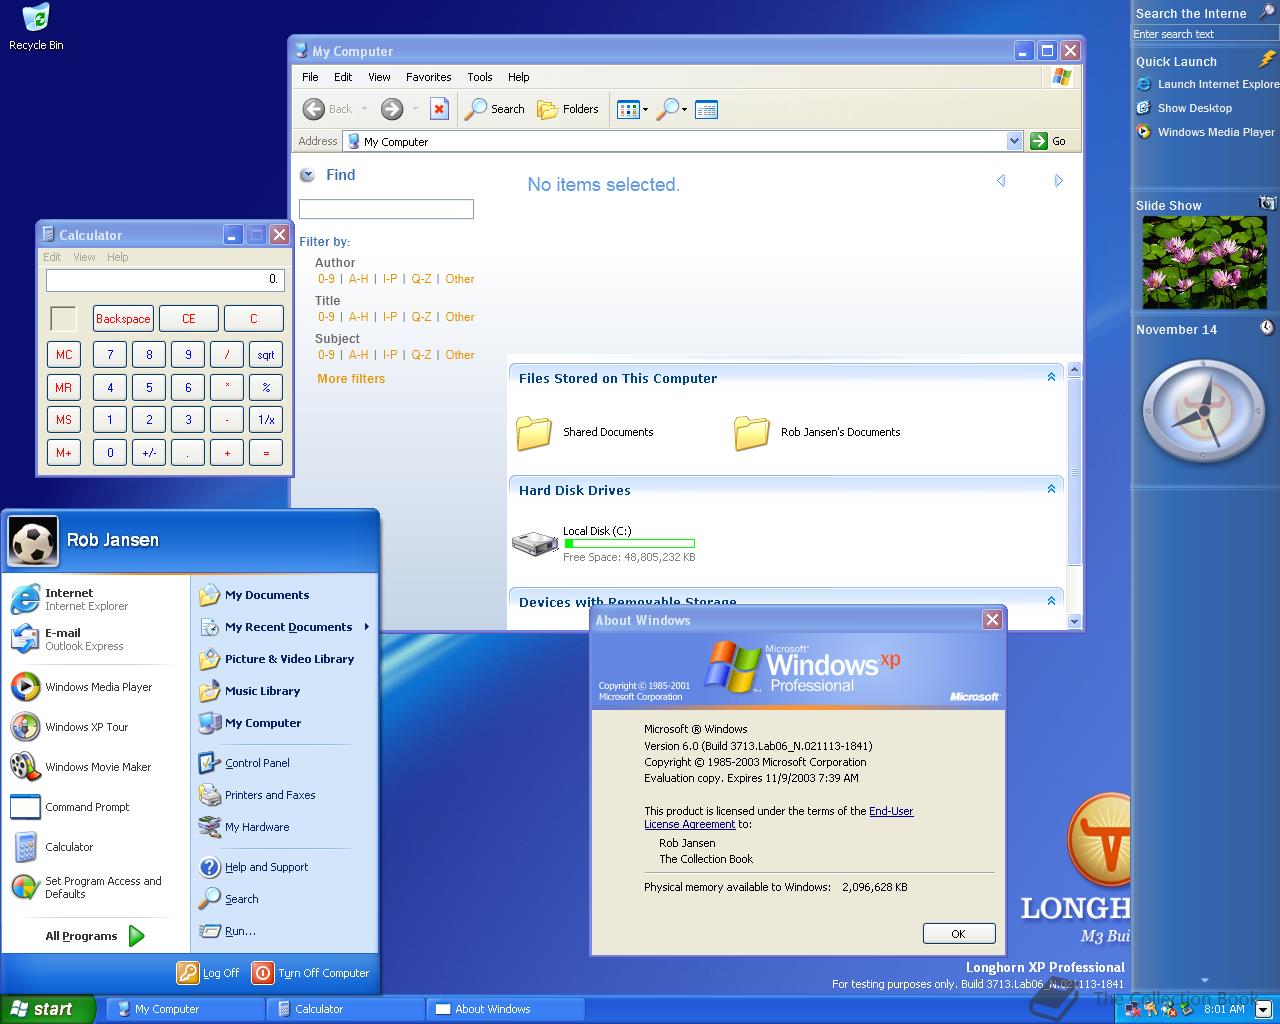Viewport: 1280px width, 1024px height.
Task: Filter Subject by Other
Action: [x=460, y=355]
